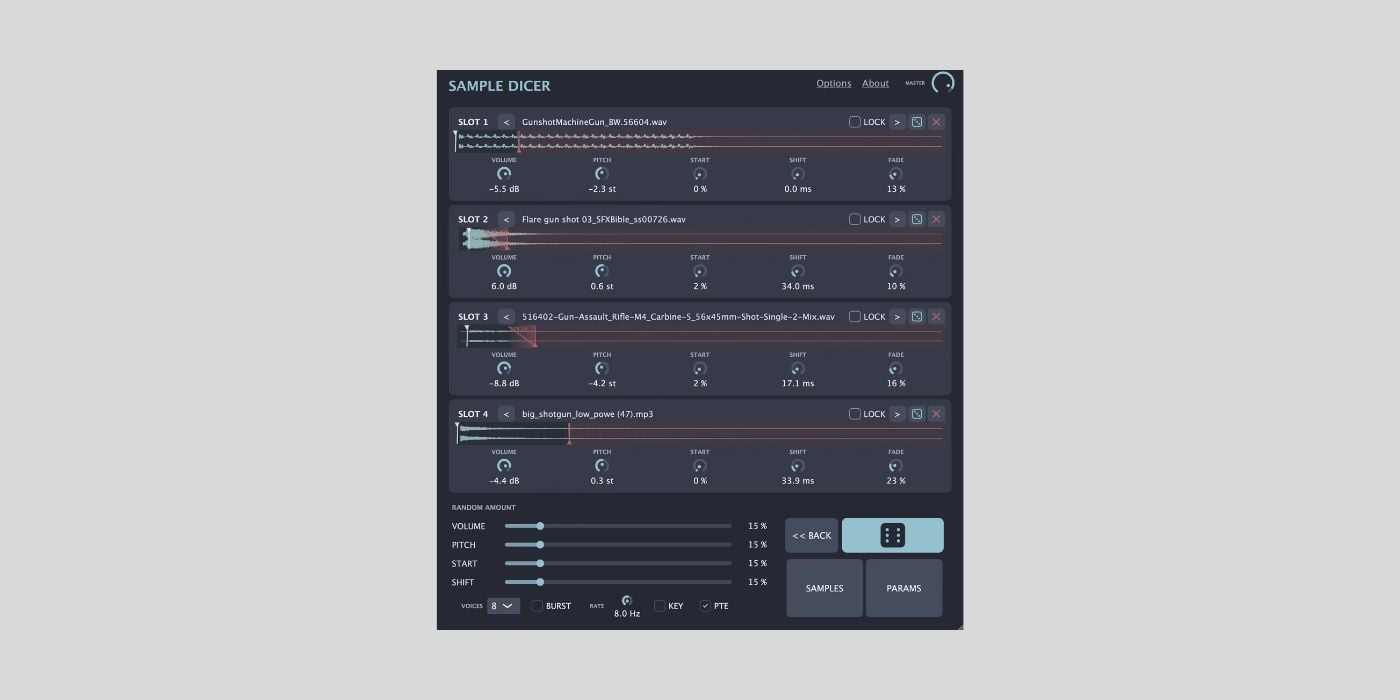
Task: Click Slot 4 SHIFT knob
Action: coord(798,466)
